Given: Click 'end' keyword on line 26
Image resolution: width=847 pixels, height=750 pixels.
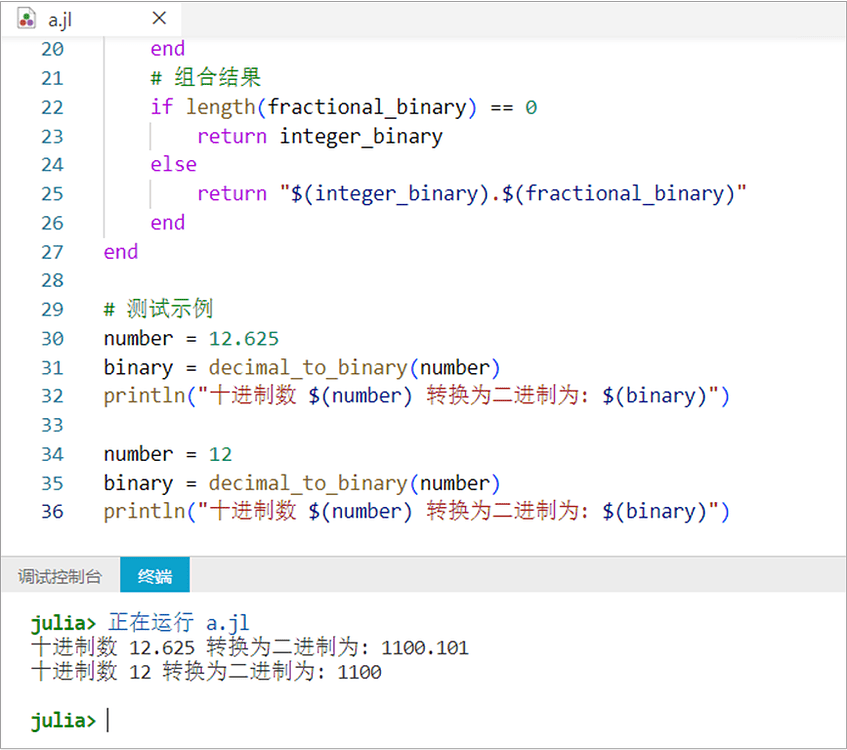Looking at the screenshot, I should 167,223.
